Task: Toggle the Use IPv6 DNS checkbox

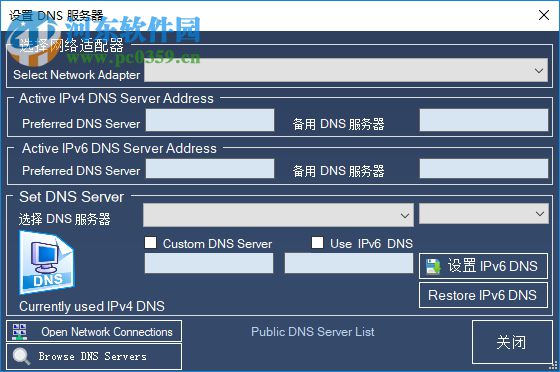Action: tap(317, 243)
